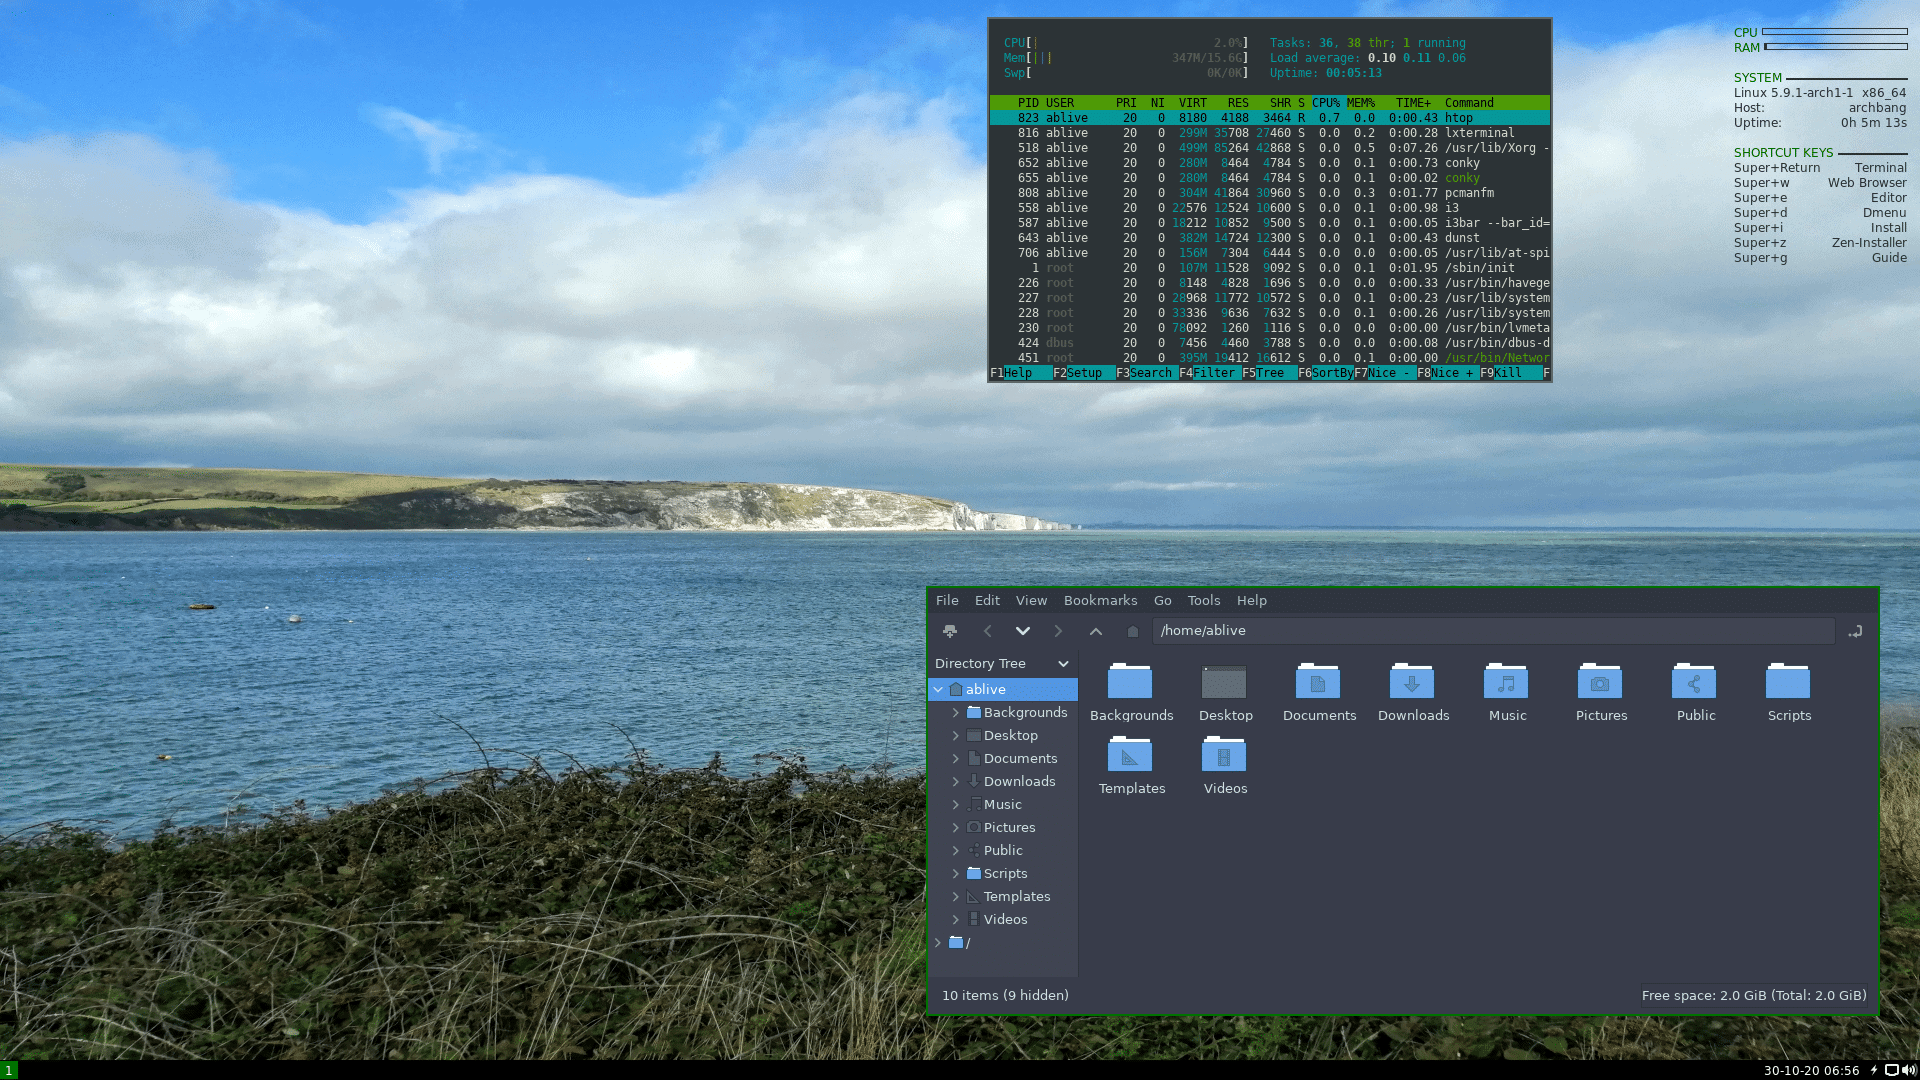Select the Templates folder icon in file view
This screenshot has height=1080, width=1920.
pyautogui.click(x=1130, y=754)
